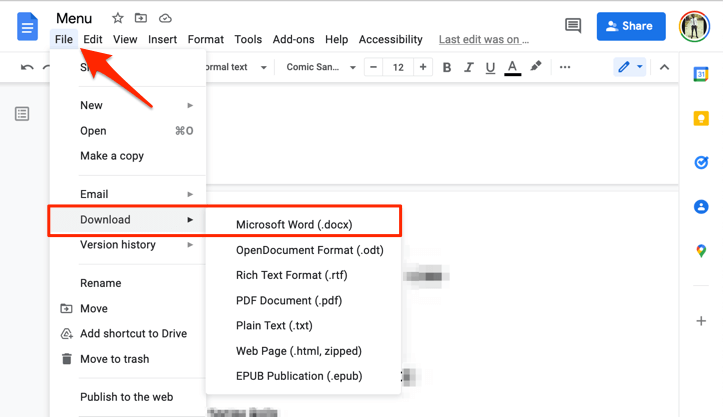
Task: Open Google Tasks in side panel
Action: pyautogui.click(x=701, y=163)
